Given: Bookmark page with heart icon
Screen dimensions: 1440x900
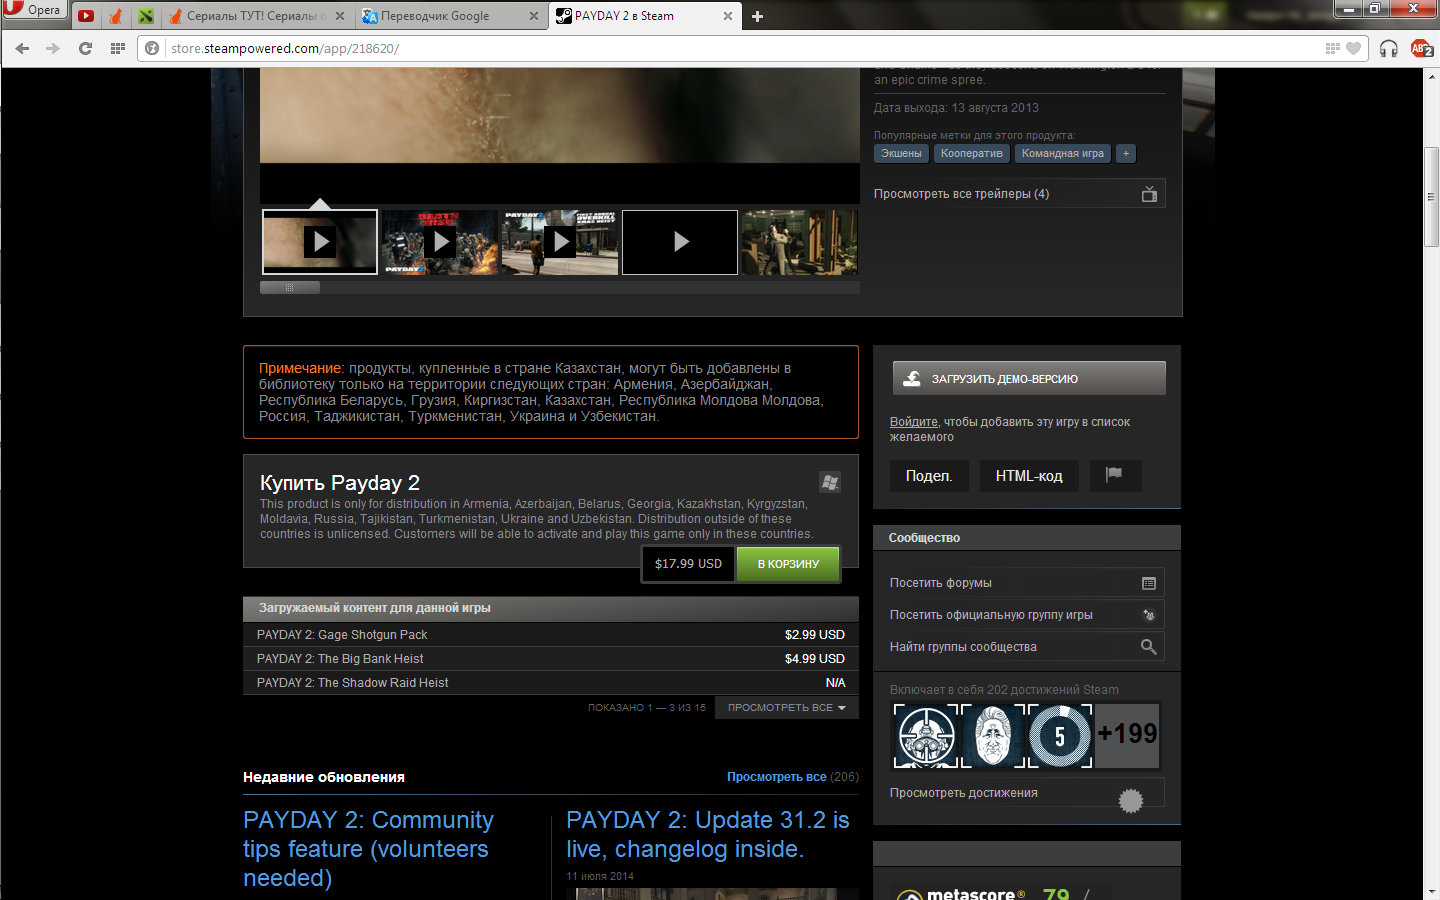Looking at the screenshot, I should point(1353,48).
